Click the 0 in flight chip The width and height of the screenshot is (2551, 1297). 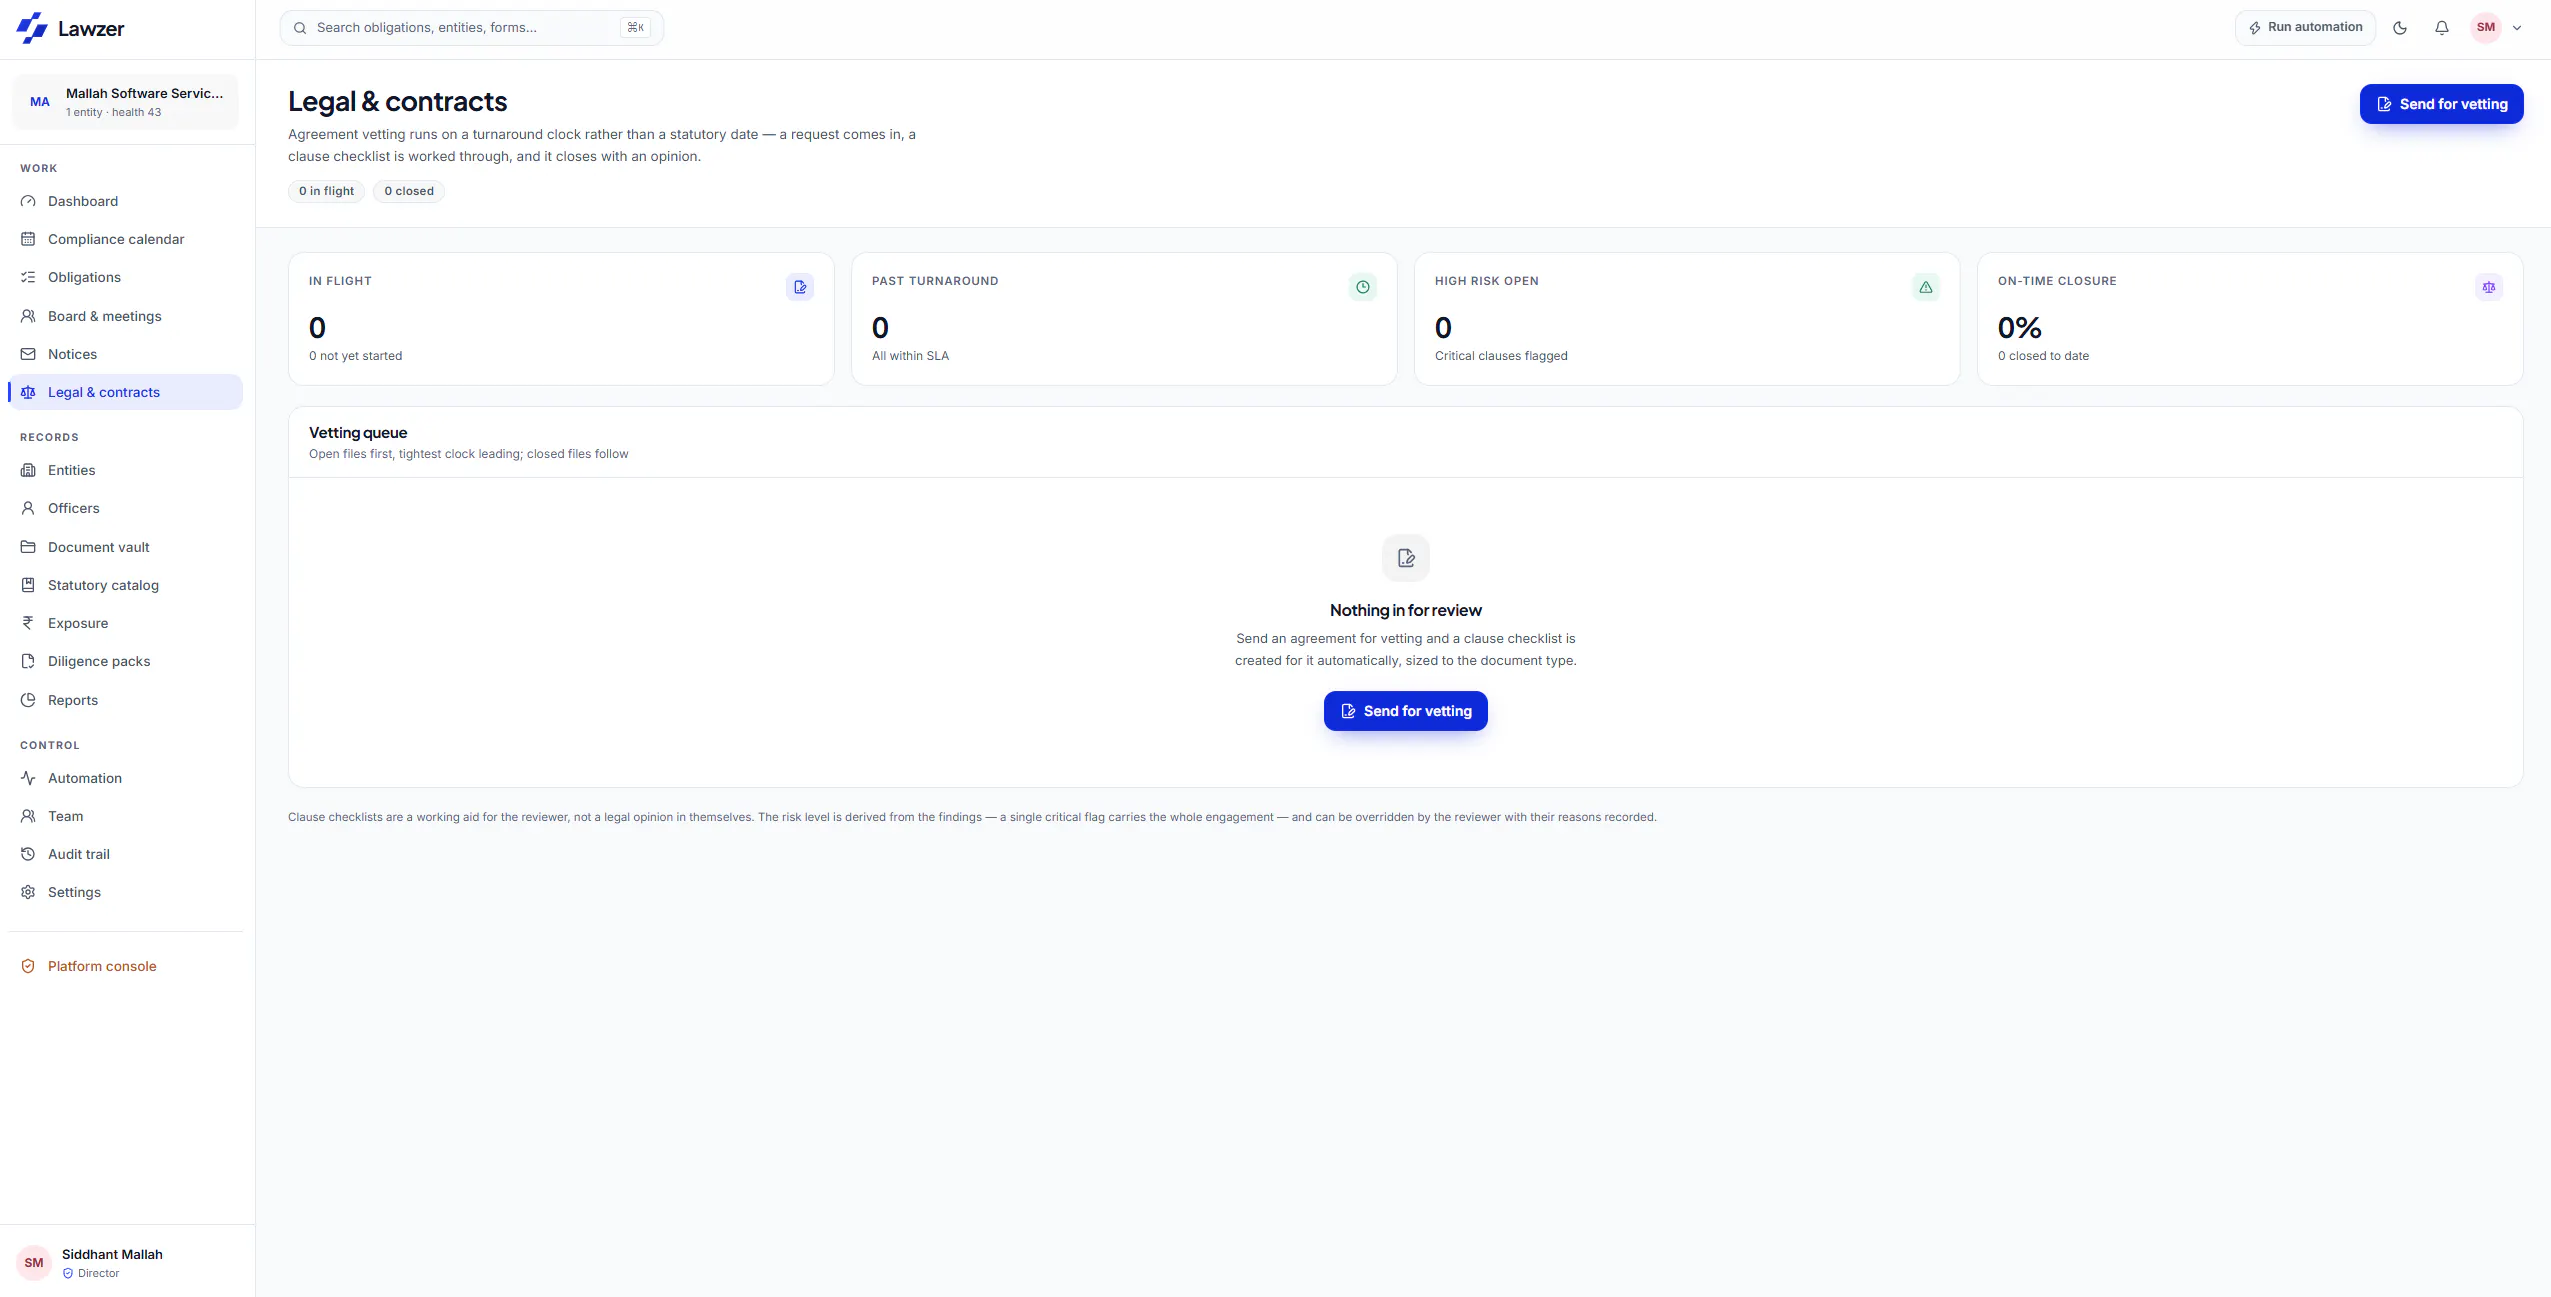coord(327,191)
